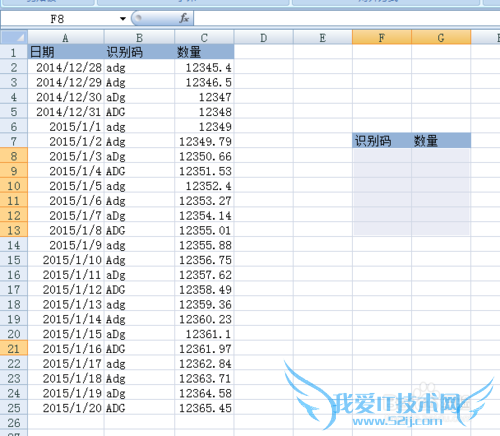Select column B header
The height and width of the screenshot is (436, 500).
point(139,37)
